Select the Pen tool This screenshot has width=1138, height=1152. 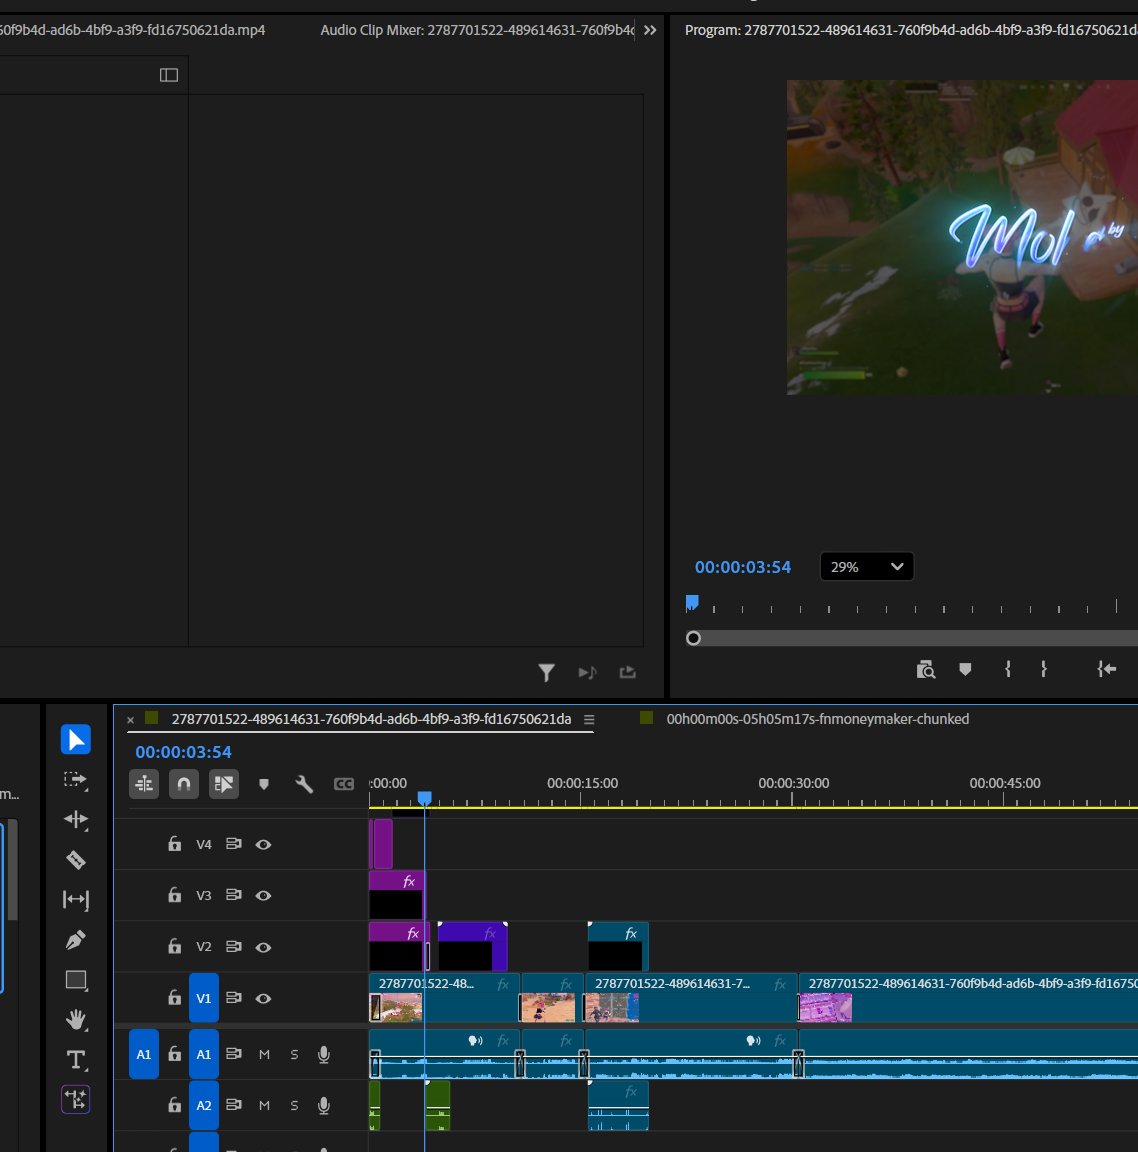(76, 940)
